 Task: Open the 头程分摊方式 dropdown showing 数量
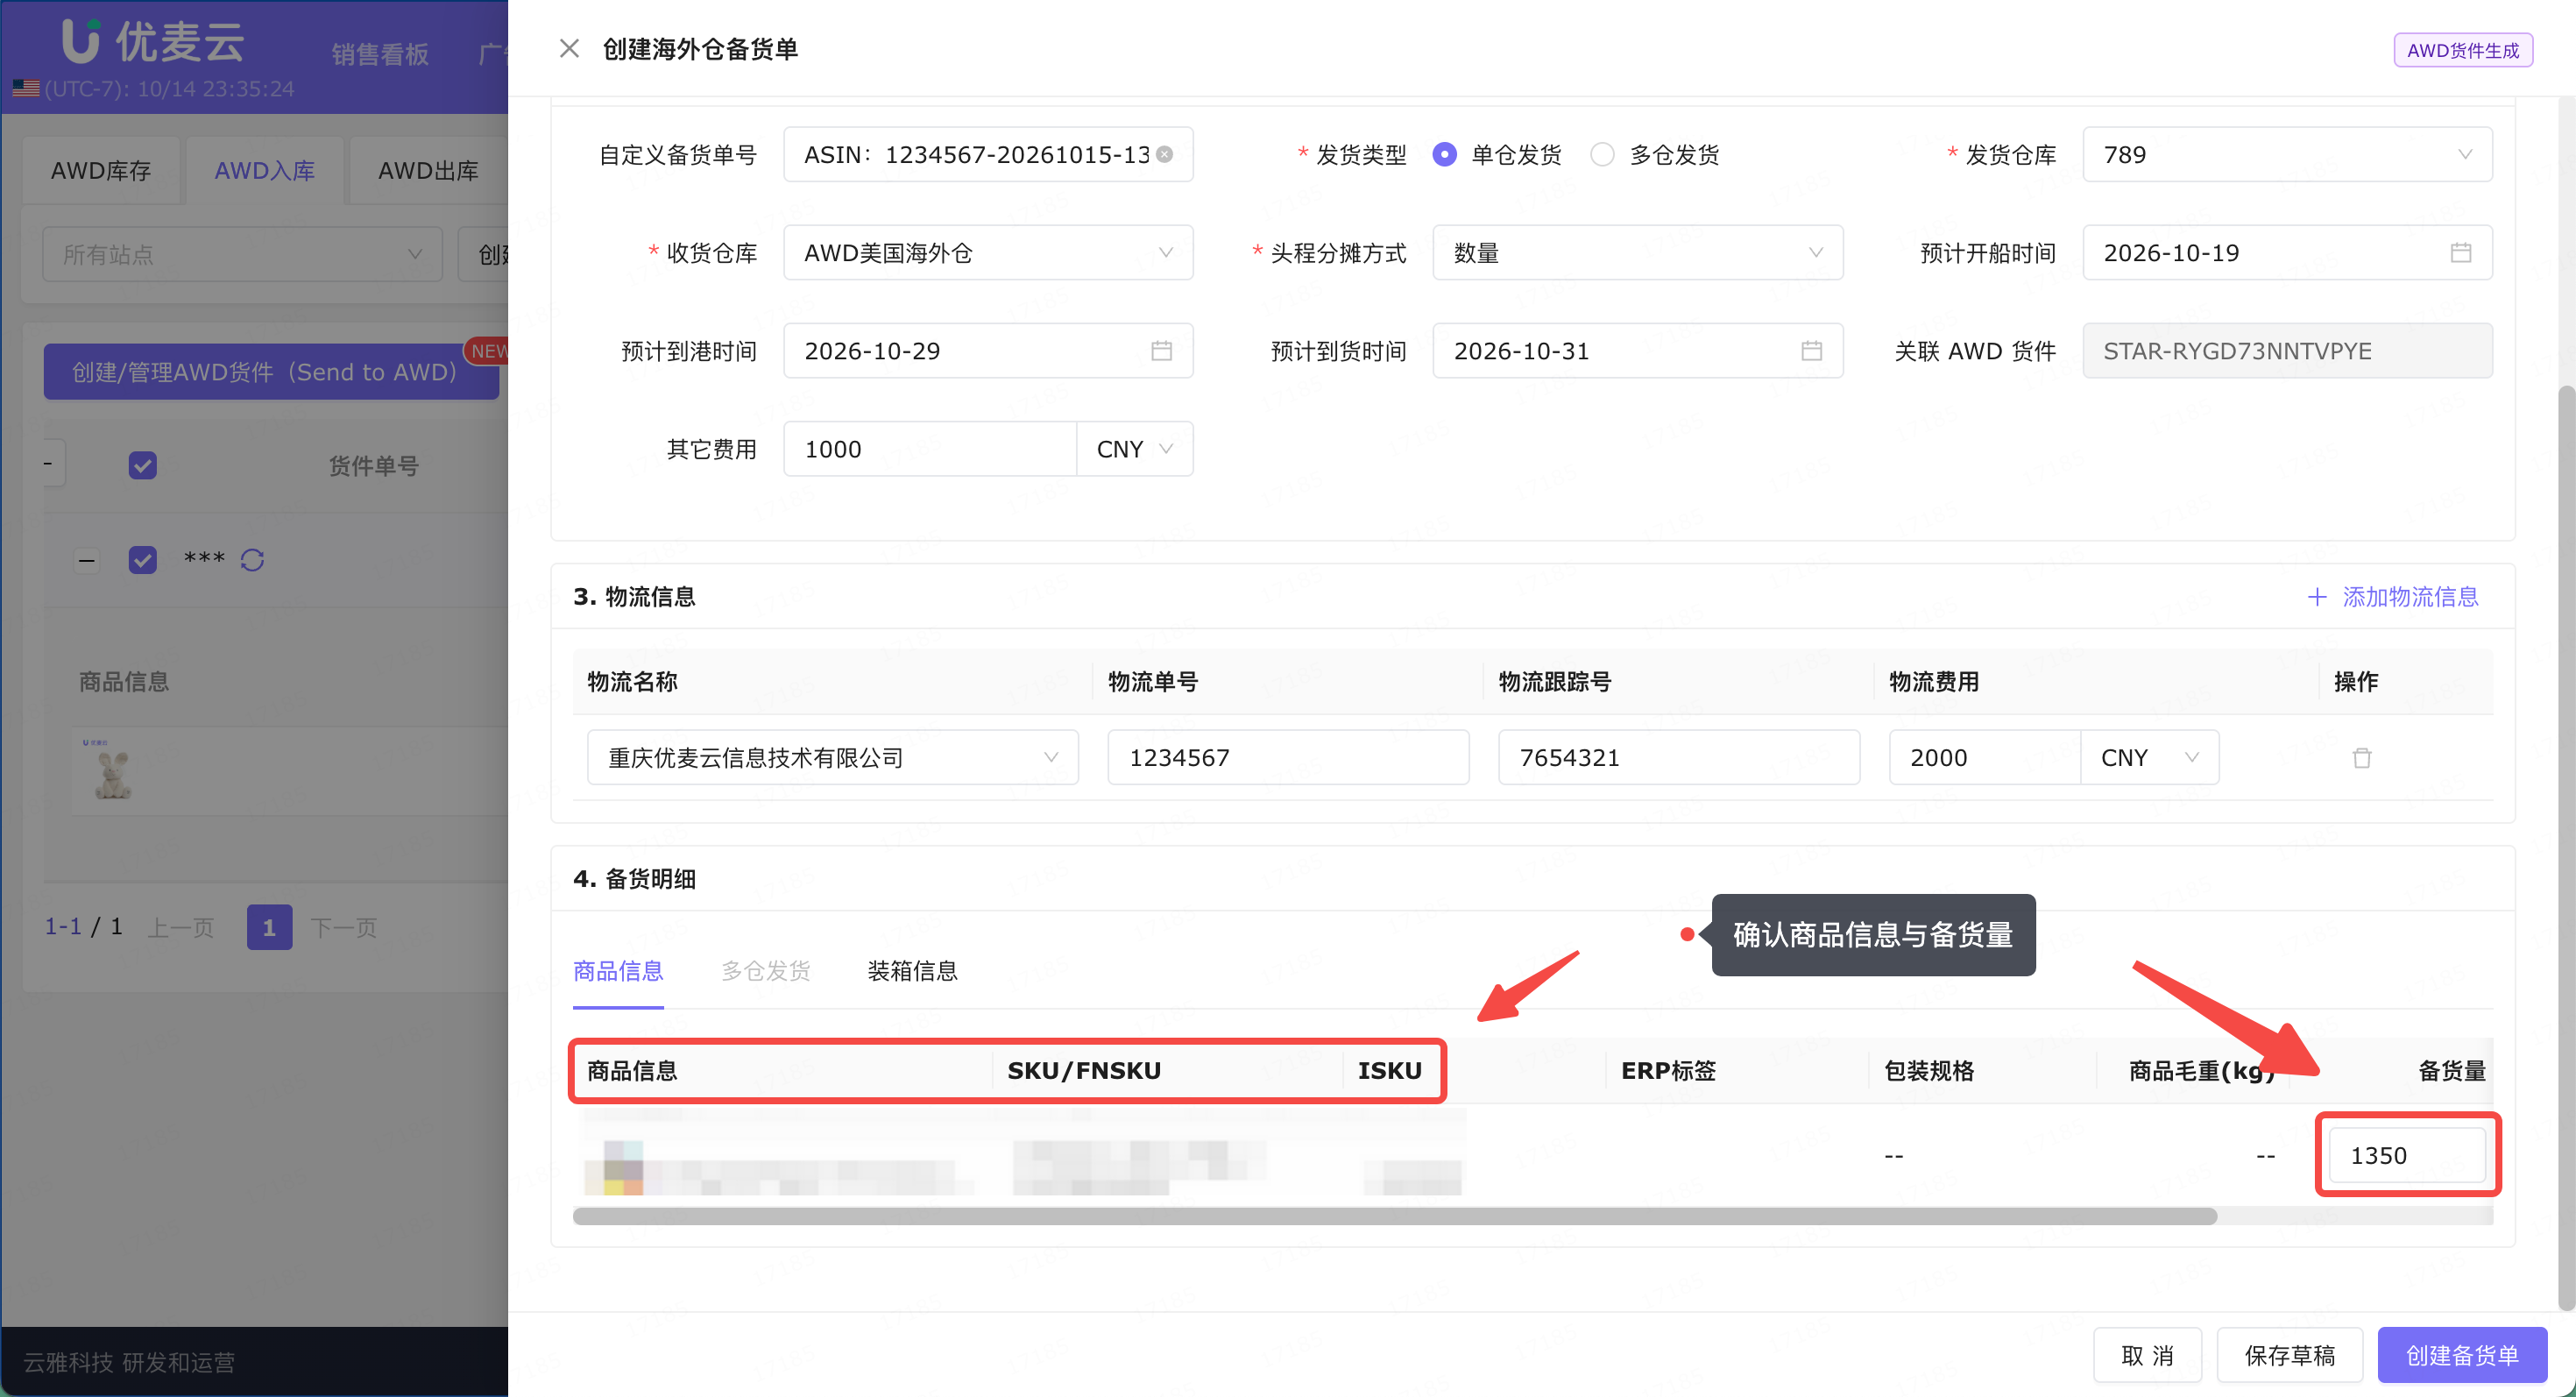click(x=1637, y=252)
